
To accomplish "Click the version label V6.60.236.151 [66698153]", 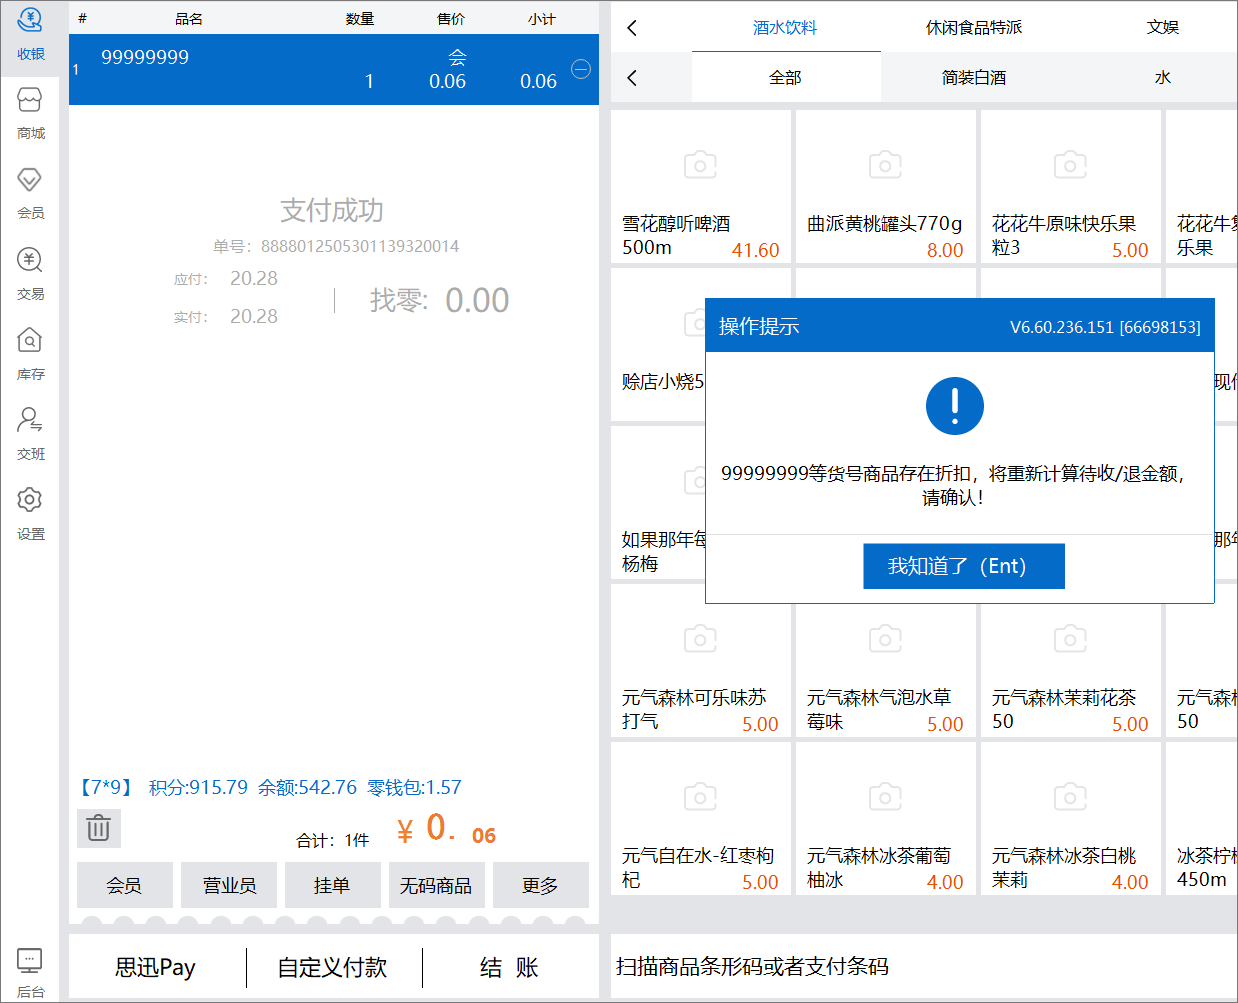I will [x=1105, y=327].
